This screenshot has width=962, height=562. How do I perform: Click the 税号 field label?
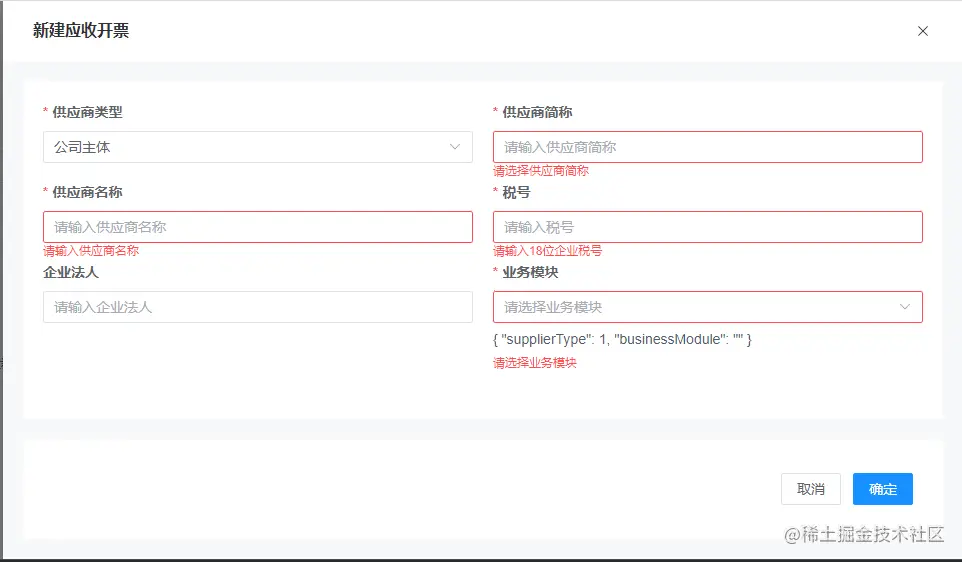516,192
